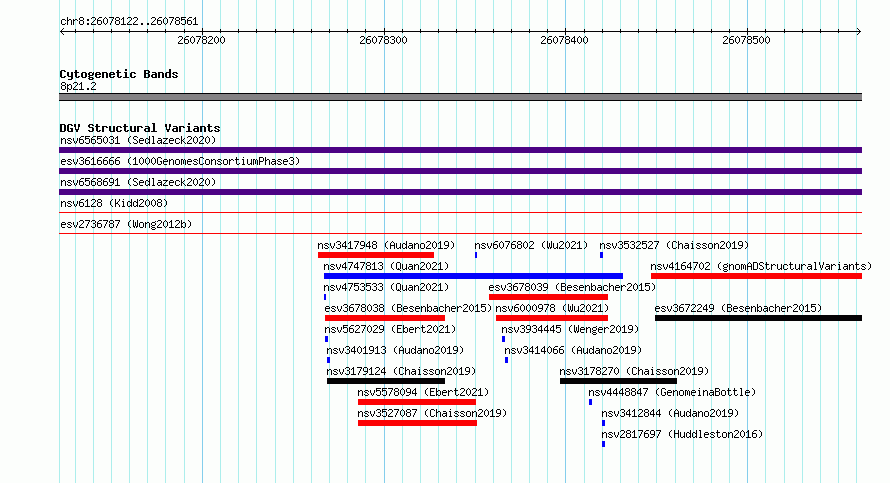Click the 26078200 ruler position label

pos(201,40)
